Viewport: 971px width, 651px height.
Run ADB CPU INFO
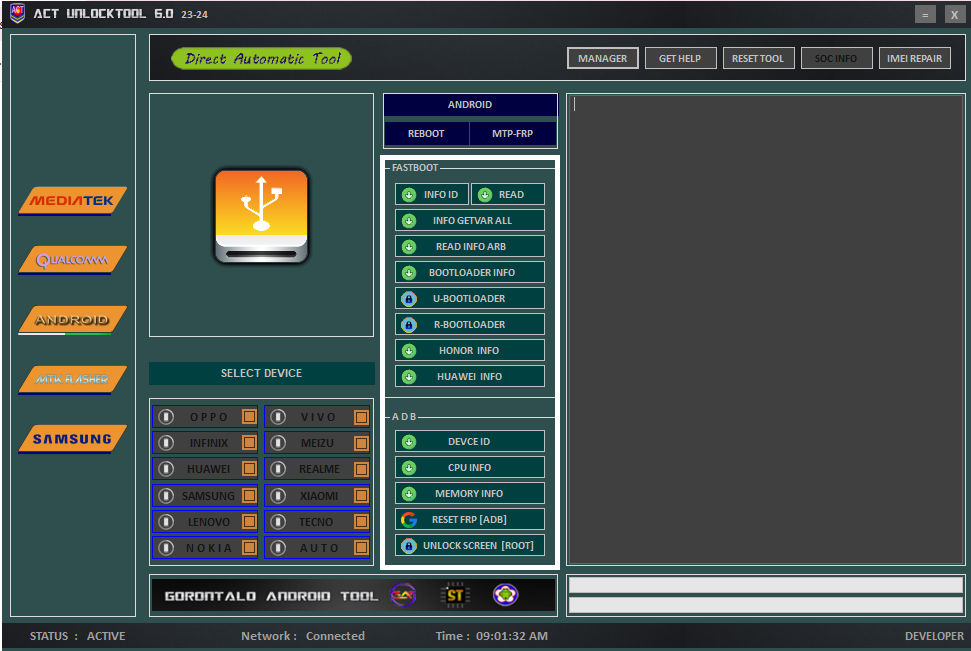coord(470,468)
